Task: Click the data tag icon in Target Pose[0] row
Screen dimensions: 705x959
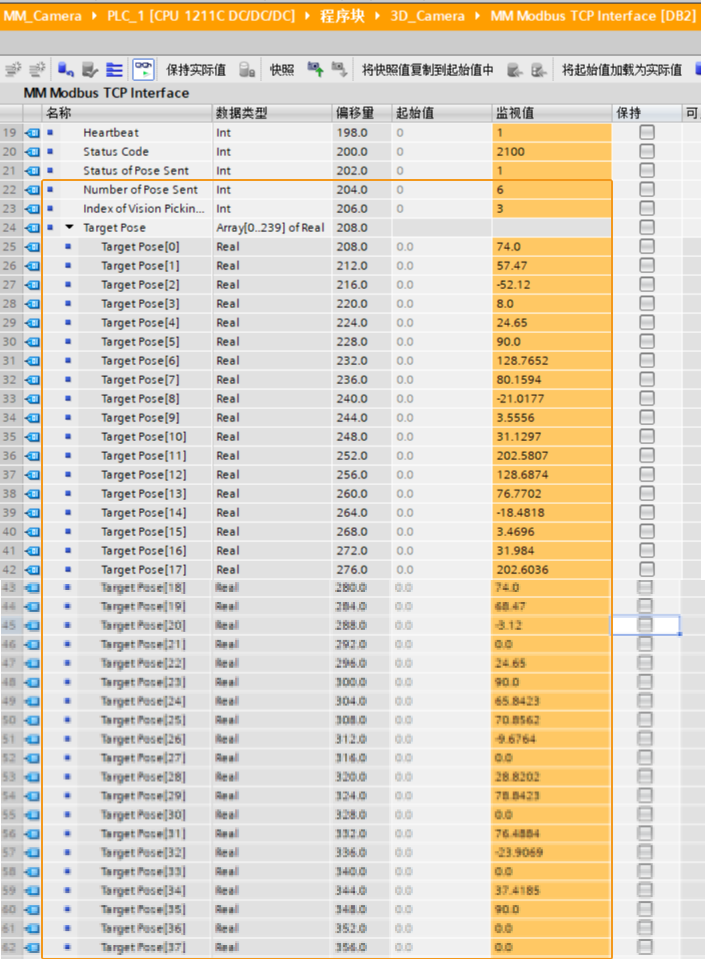Action: coord(32,246)
